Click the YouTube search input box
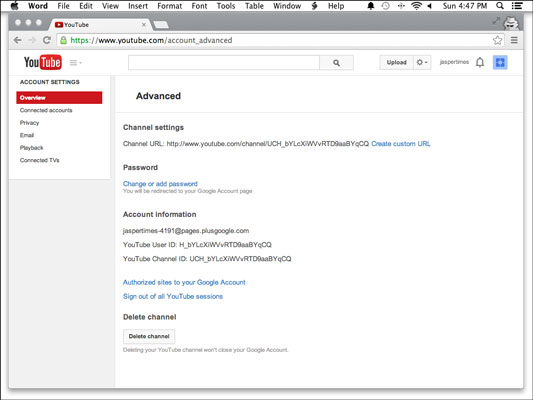The image size is (533, 400). pos(224,63)
